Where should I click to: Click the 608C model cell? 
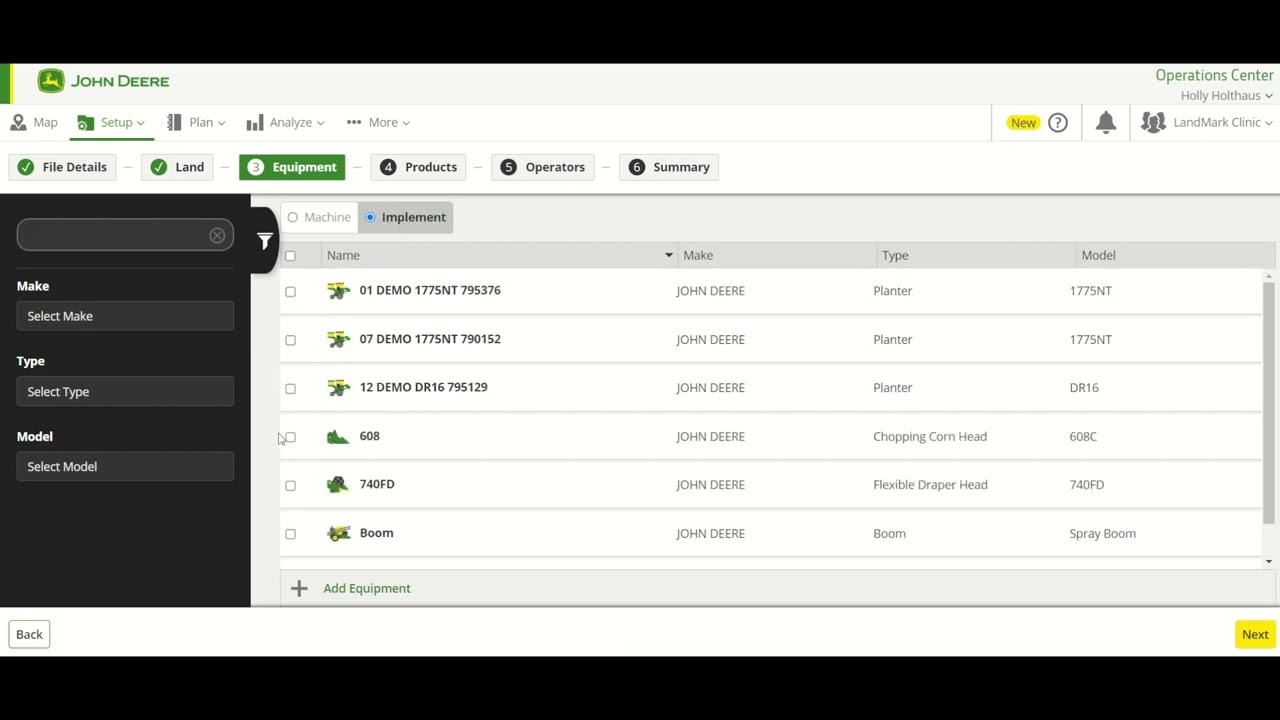click(x=1083, y=436)
